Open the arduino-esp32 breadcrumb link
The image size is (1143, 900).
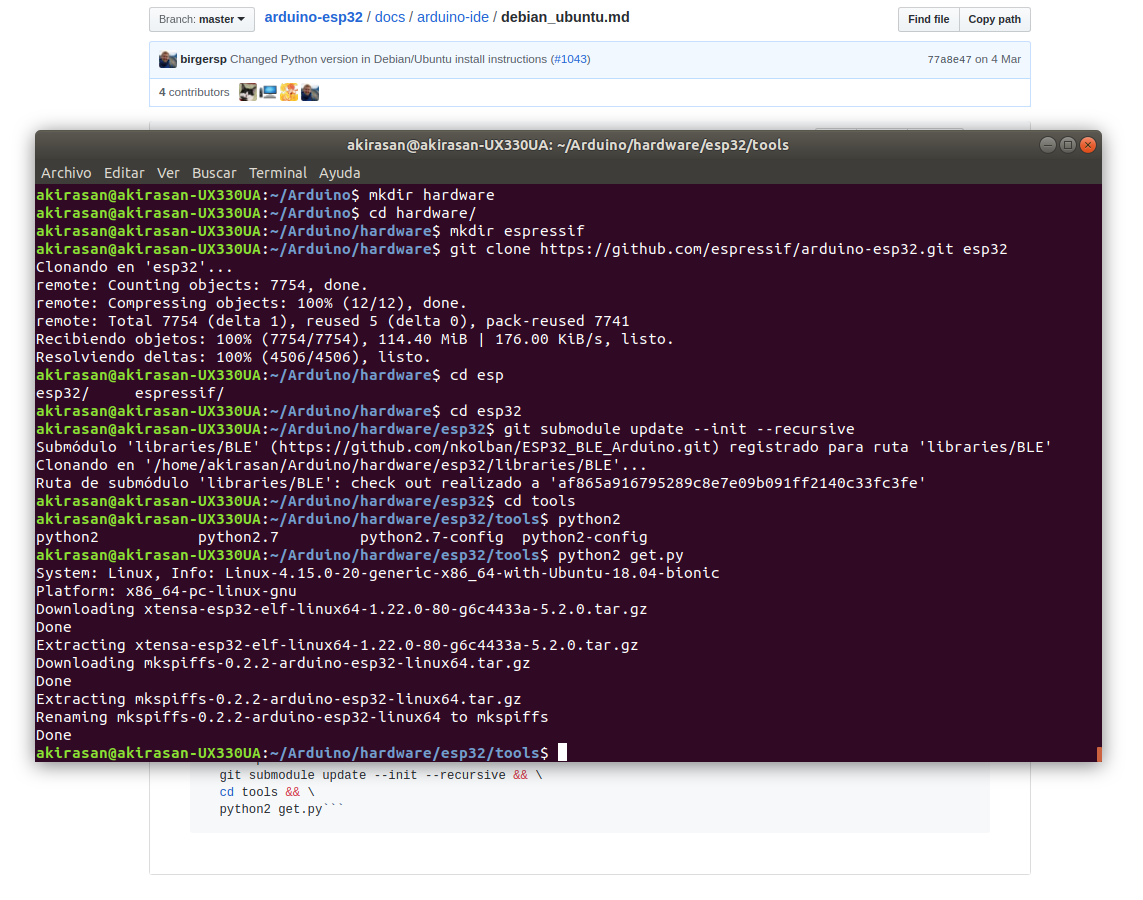tap(313, 17)
